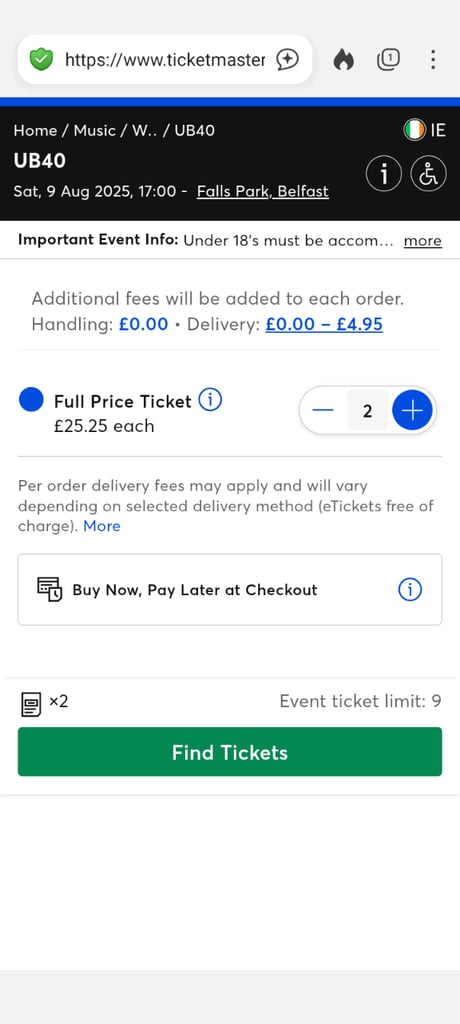This screenshot has height=1024, width=460.
Task: Tap the fire clear-data icon
Action: [x=344, y=60]
